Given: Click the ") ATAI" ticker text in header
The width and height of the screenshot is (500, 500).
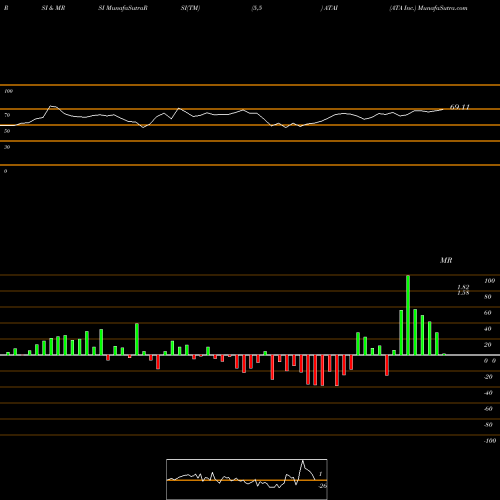Looking at the screenshot, I should (329, 8).
